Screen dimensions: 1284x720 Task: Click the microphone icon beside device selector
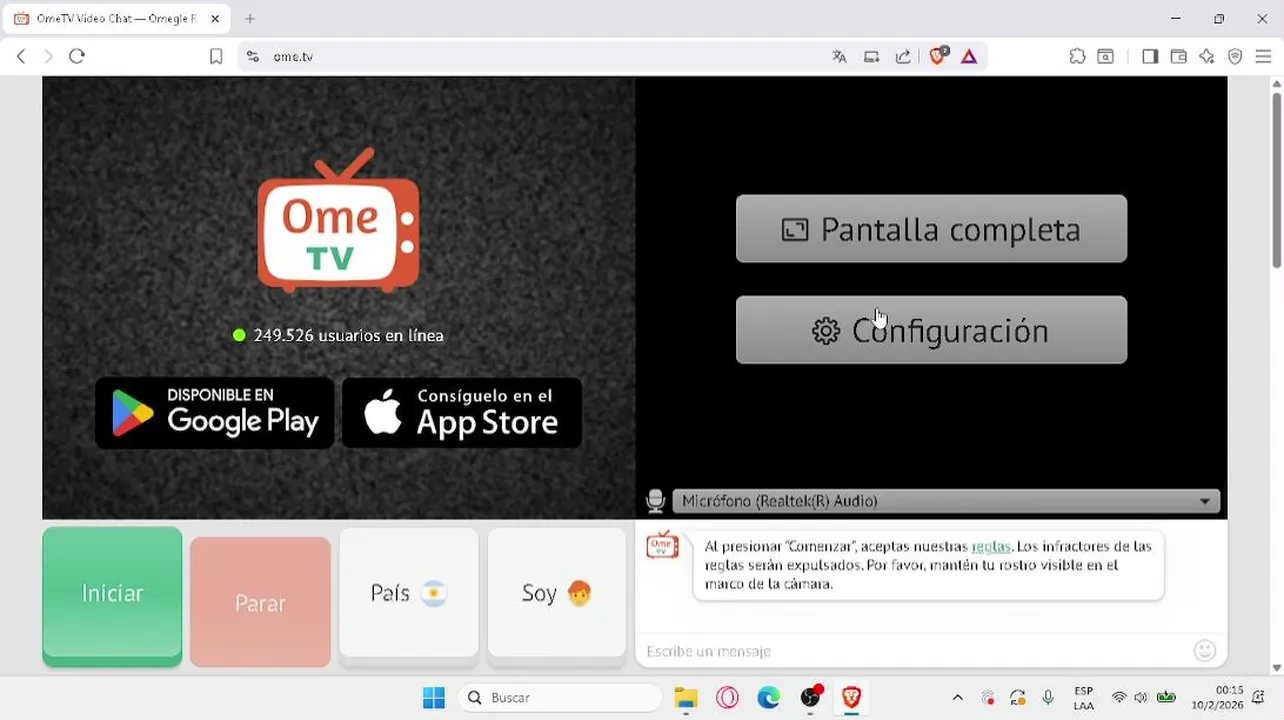(x=655, y=501)
